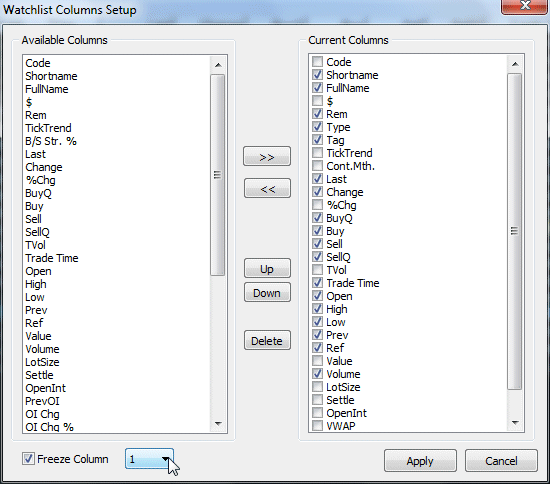Click the Current Columns scrollbar thumb

tap(515, 231)
